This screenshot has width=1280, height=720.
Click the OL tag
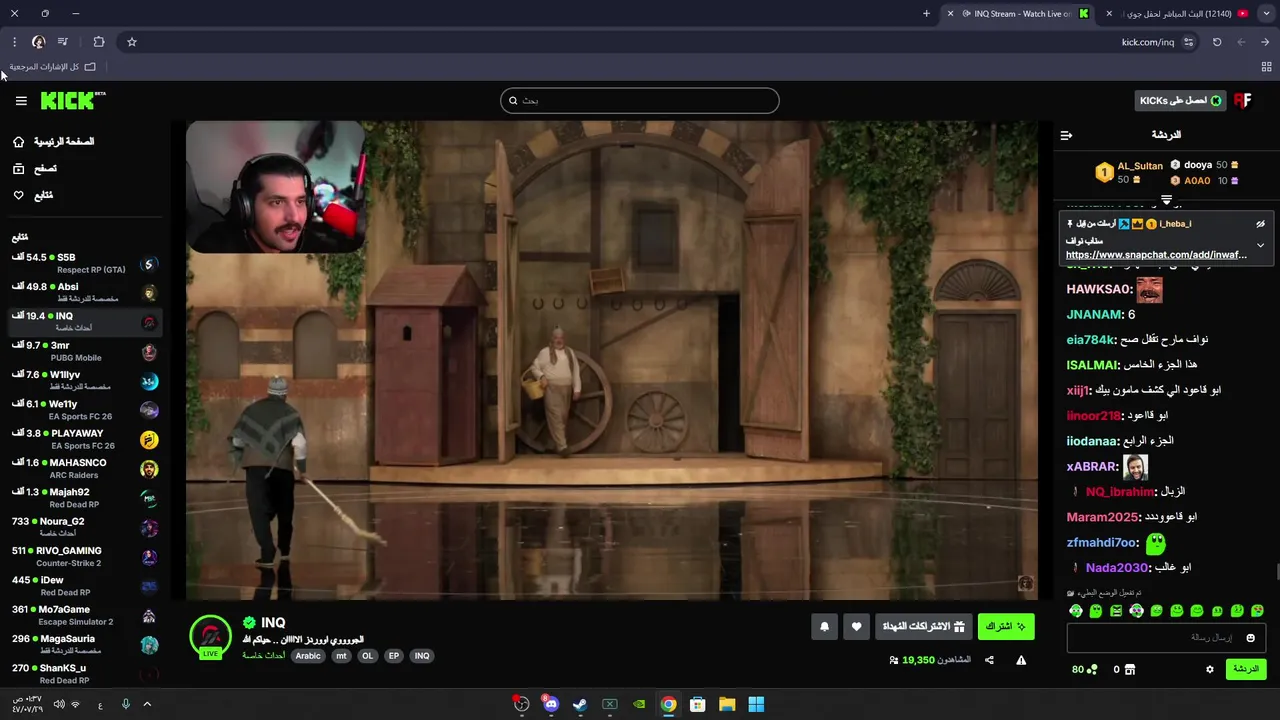click(367, 656)
